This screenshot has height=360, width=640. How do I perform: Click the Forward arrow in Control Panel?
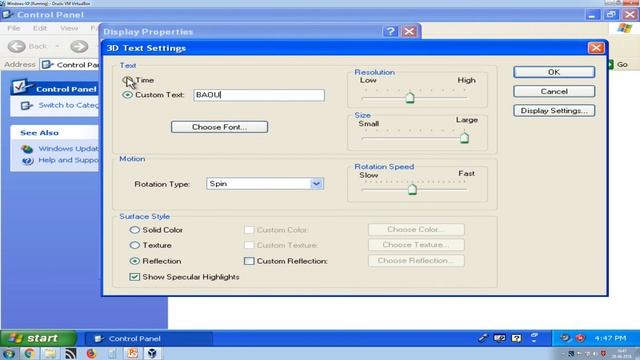click(79, 47)
